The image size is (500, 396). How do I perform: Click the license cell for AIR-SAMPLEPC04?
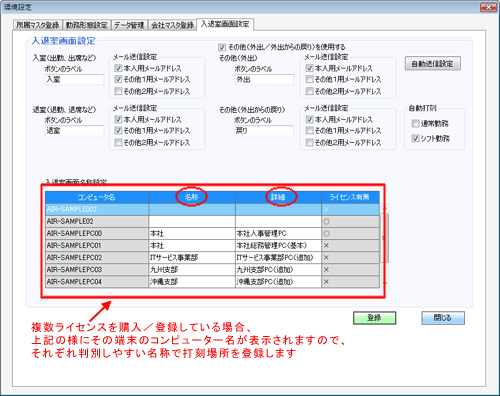click(350, 282)
